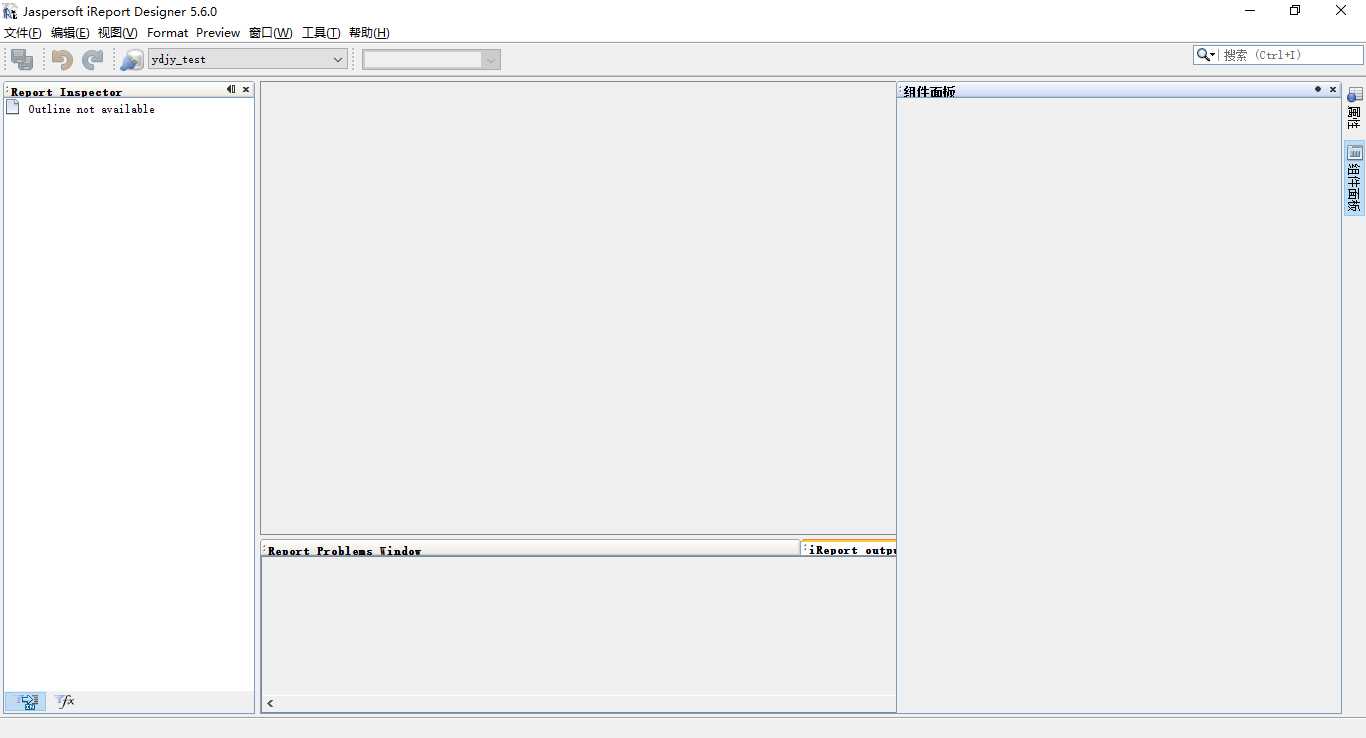
Task: Open the report datasources icon next to ydjy_test
Action: (x=131, y=60)
